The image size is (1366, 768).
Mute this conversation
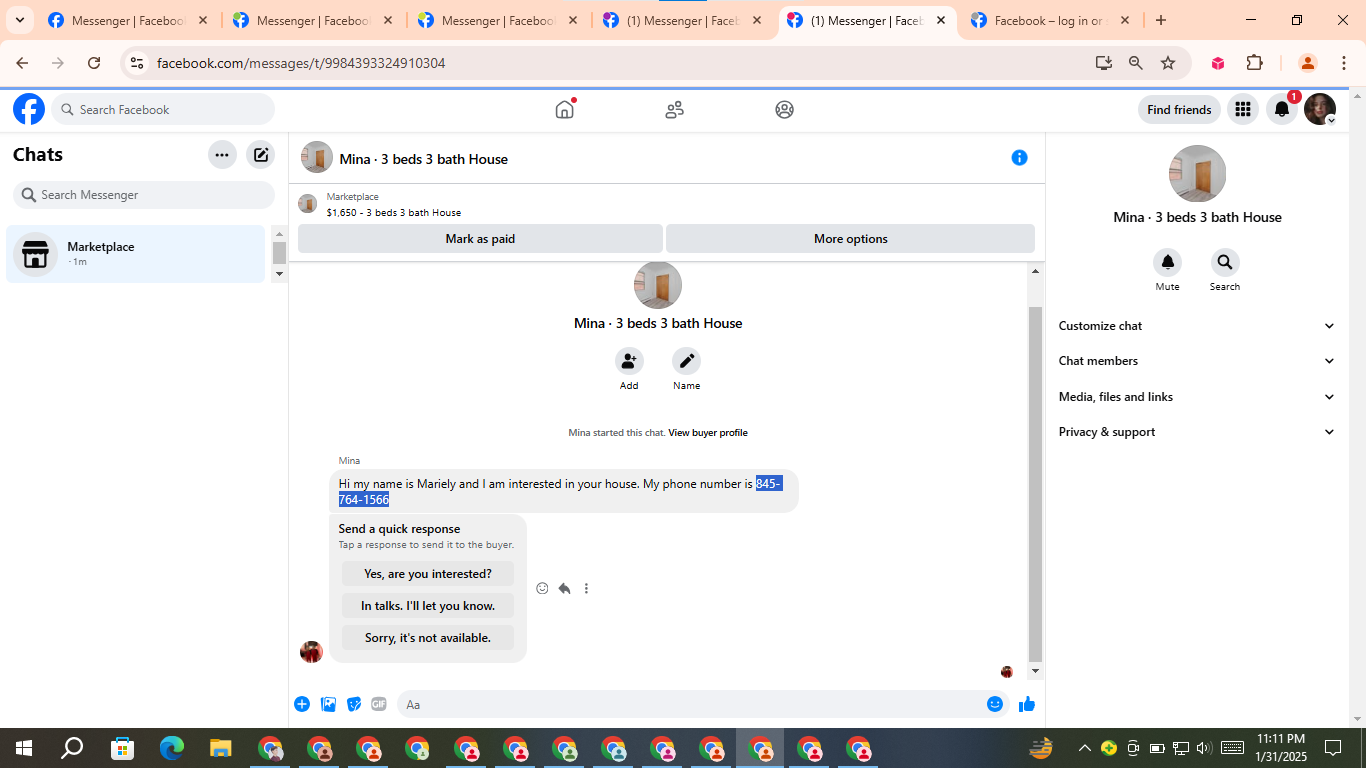(x=1167, y=263)
